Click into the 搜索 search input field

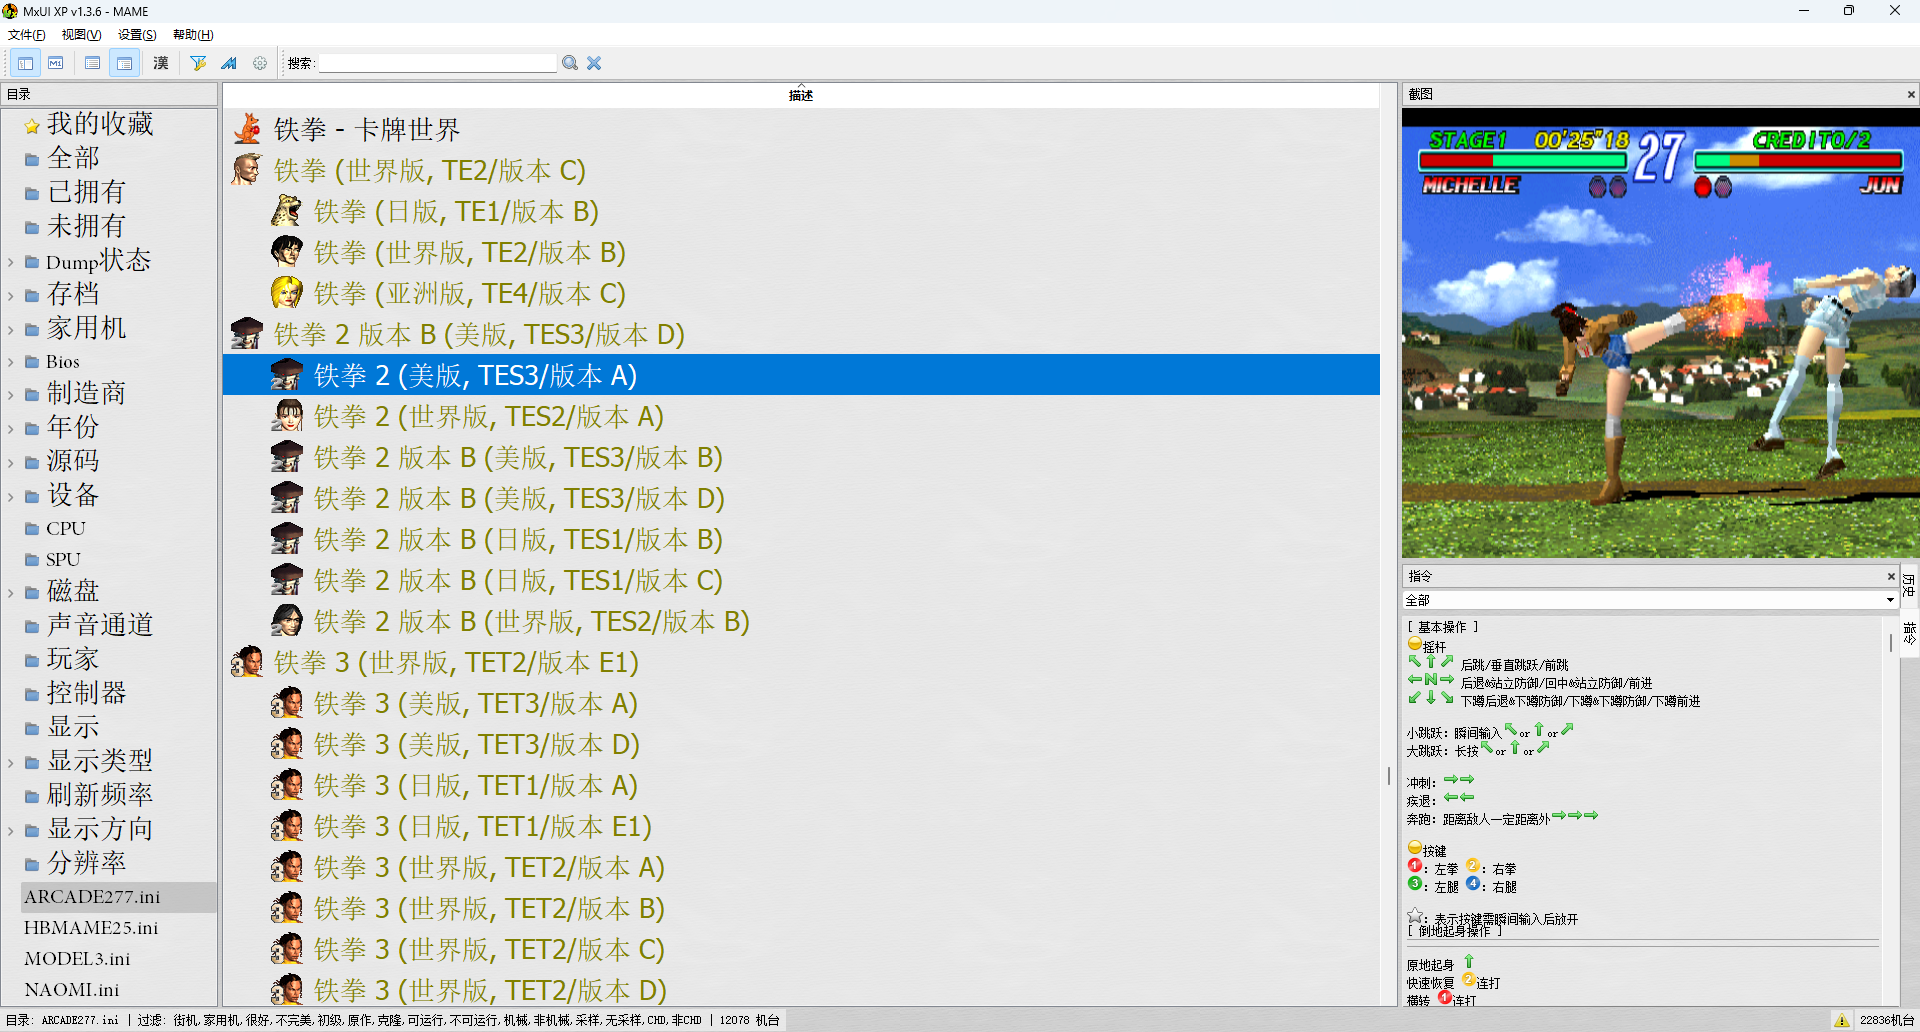pos(437,63)
